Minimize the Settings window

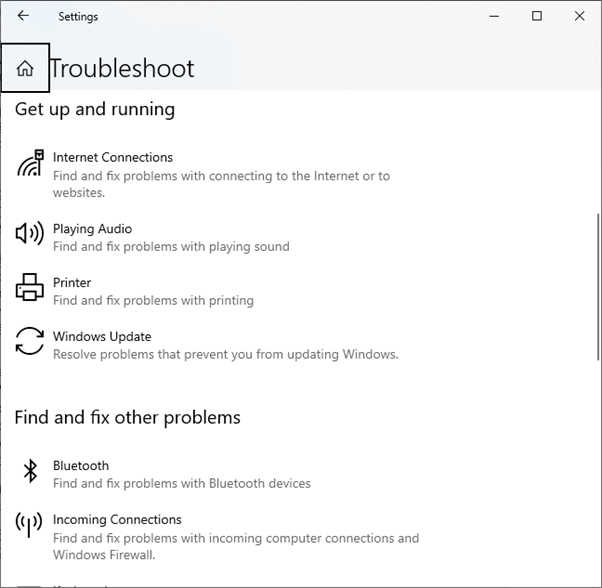point(494,16)
